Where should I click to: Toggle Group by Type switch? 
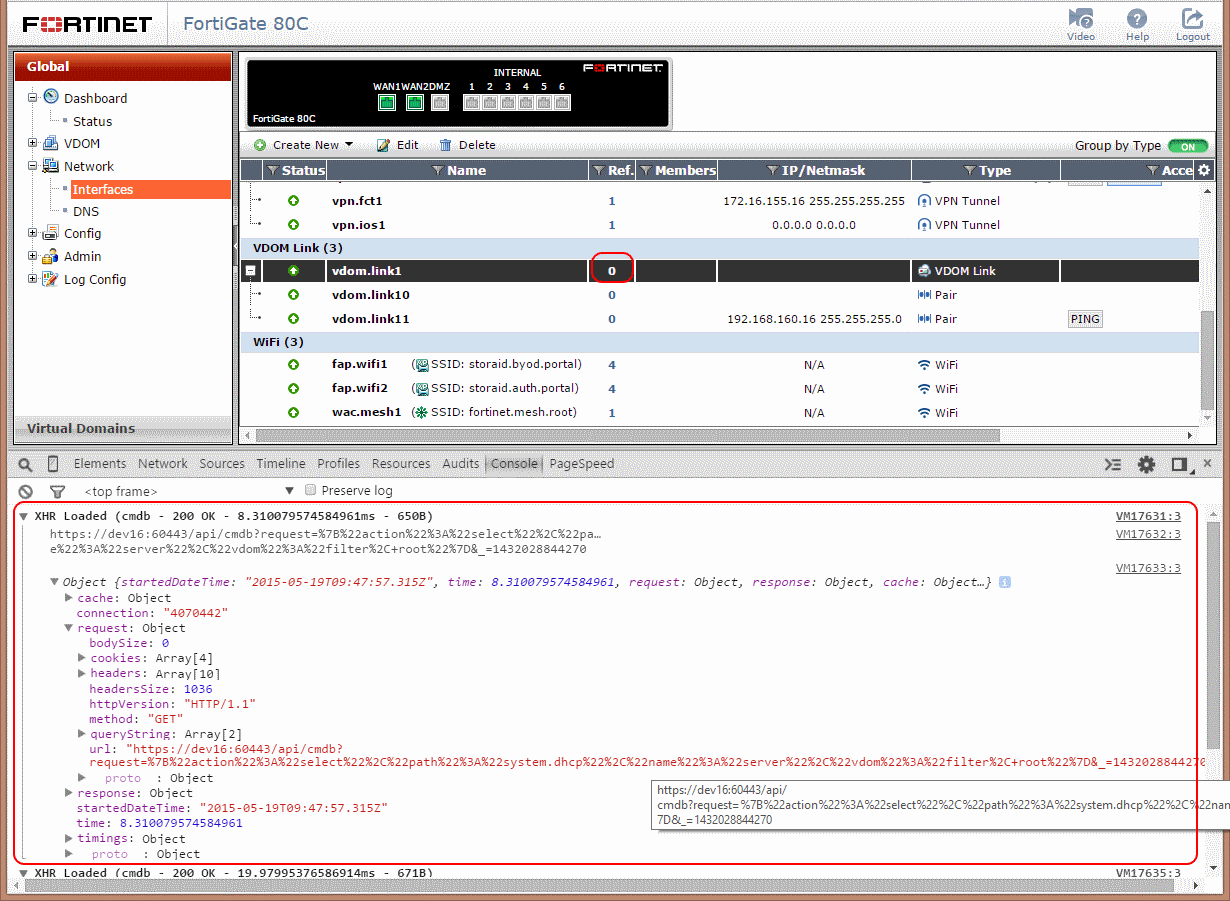click(1187, 146)
